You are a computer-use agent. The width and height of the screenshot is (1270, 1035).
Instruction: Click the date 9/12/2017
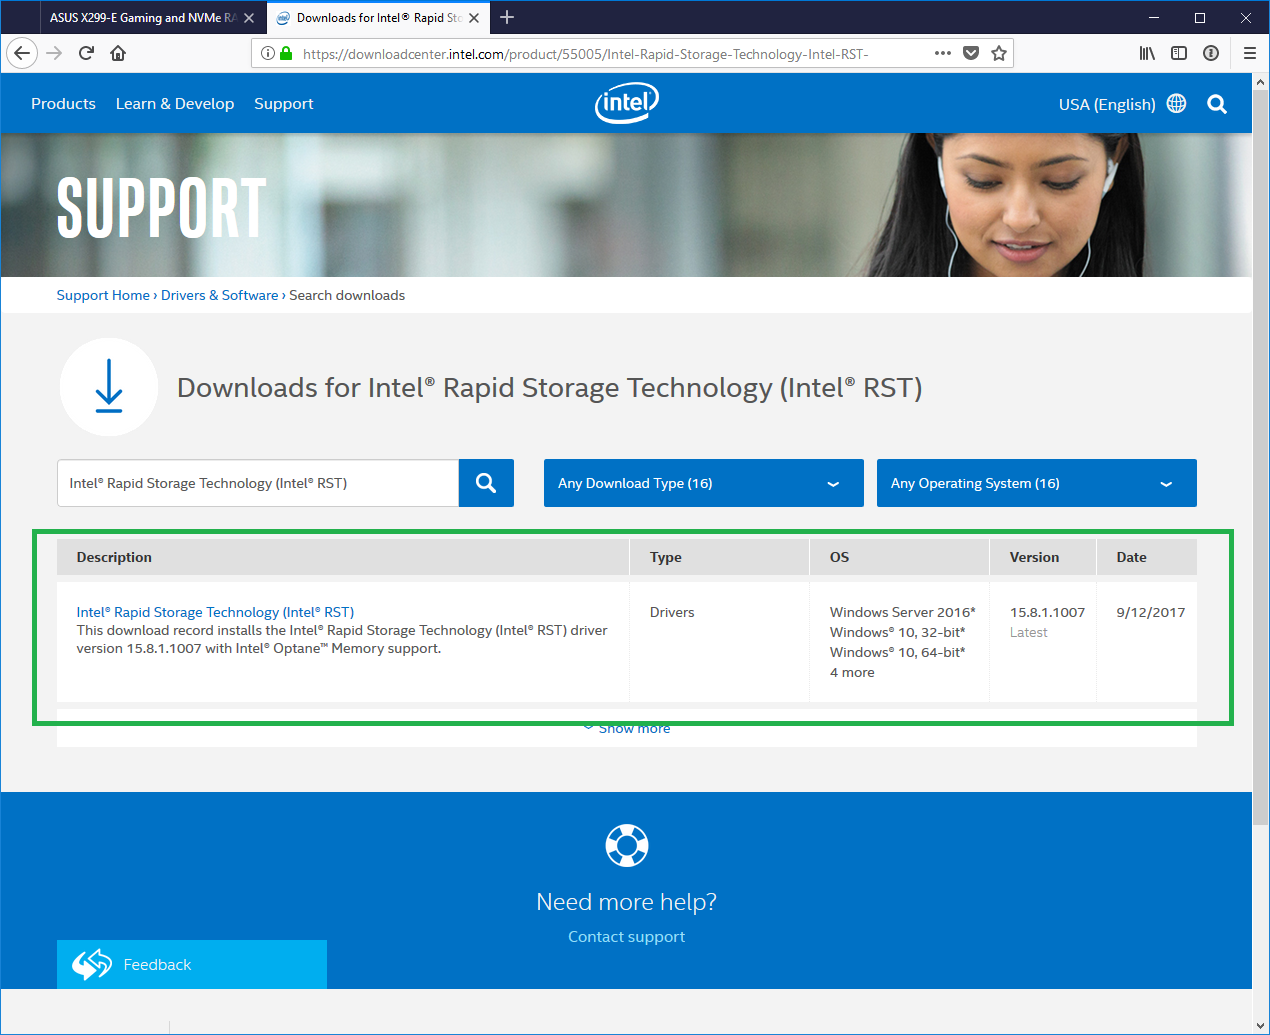[x=1151, y=612]
